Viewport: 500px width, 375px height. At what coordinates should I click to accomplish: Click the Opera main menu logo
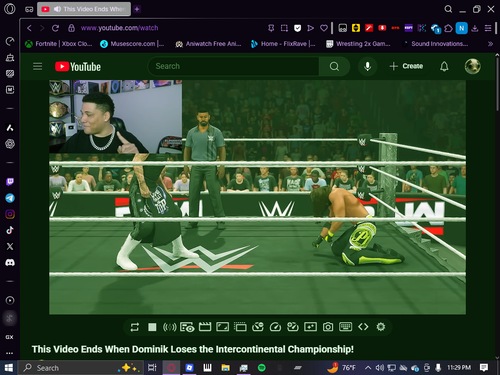(10, 9)
